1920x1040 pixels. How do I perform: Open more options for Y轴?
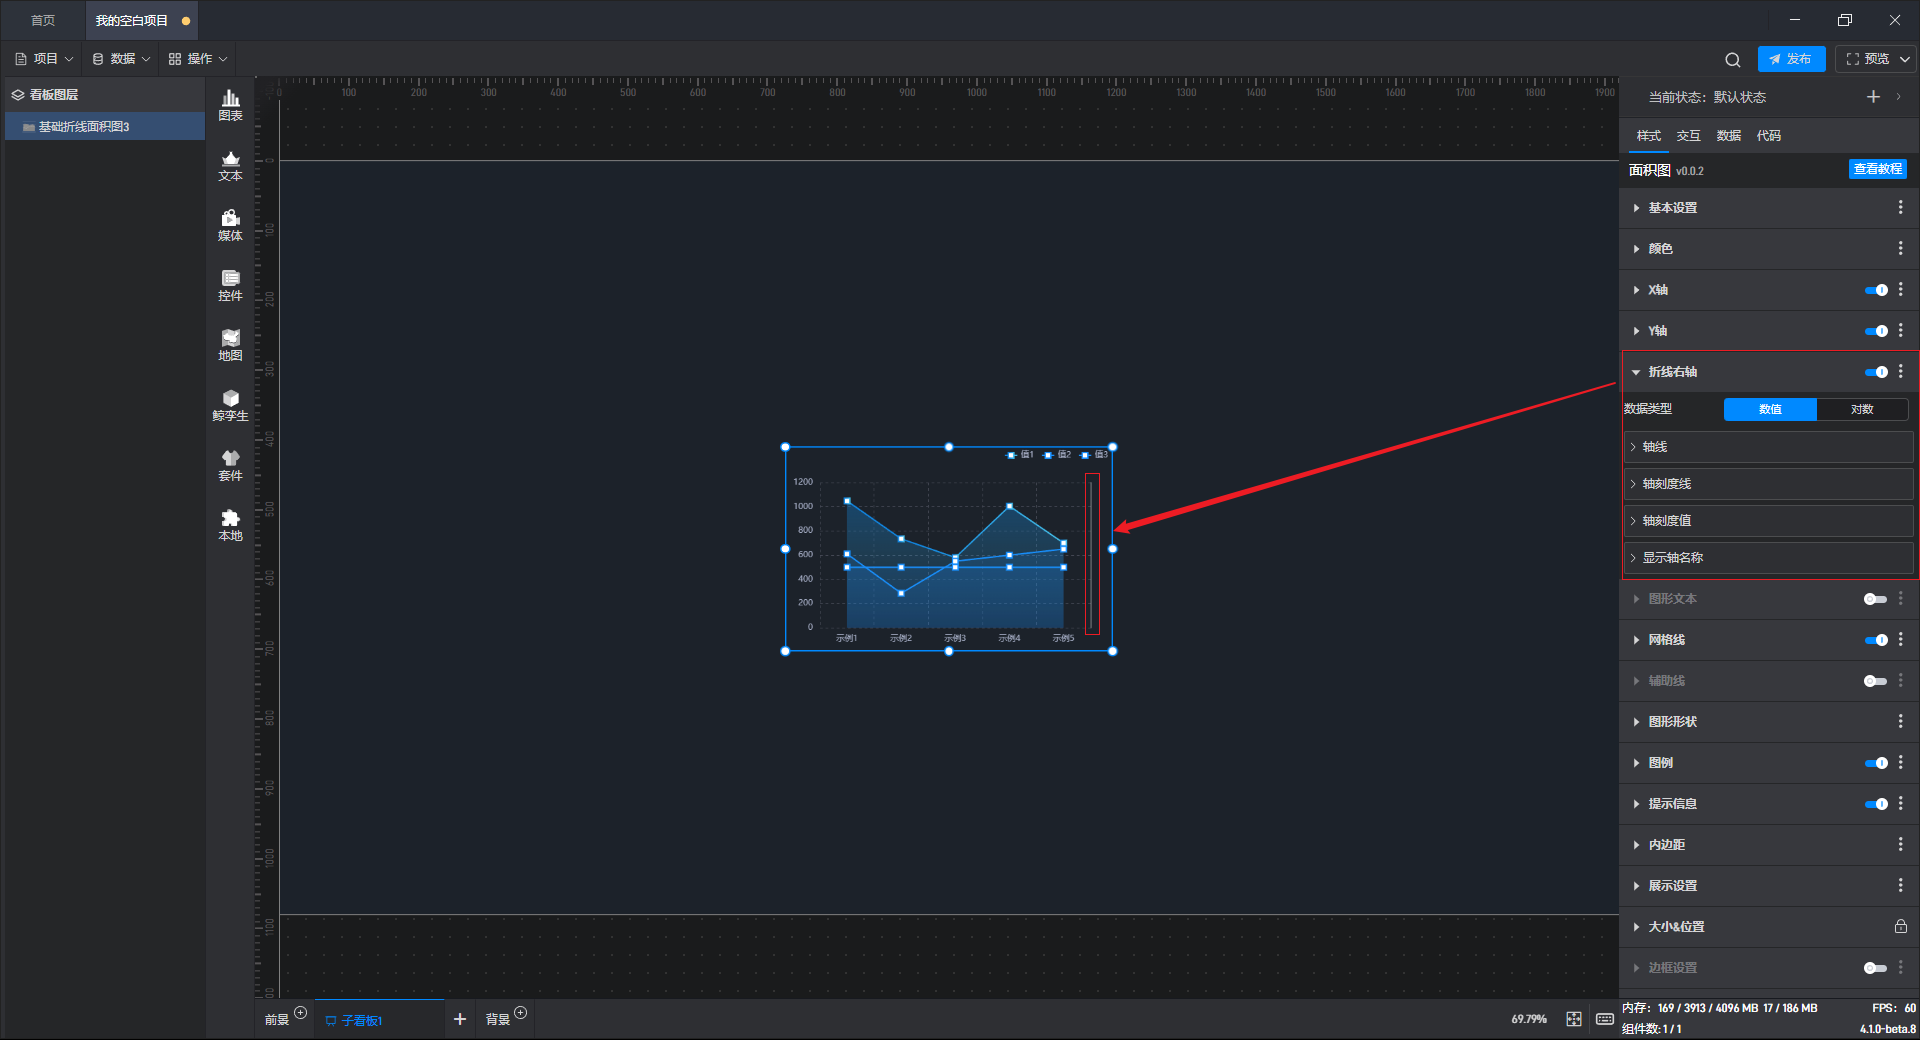pyautogui.click(x=1900, y=330)
